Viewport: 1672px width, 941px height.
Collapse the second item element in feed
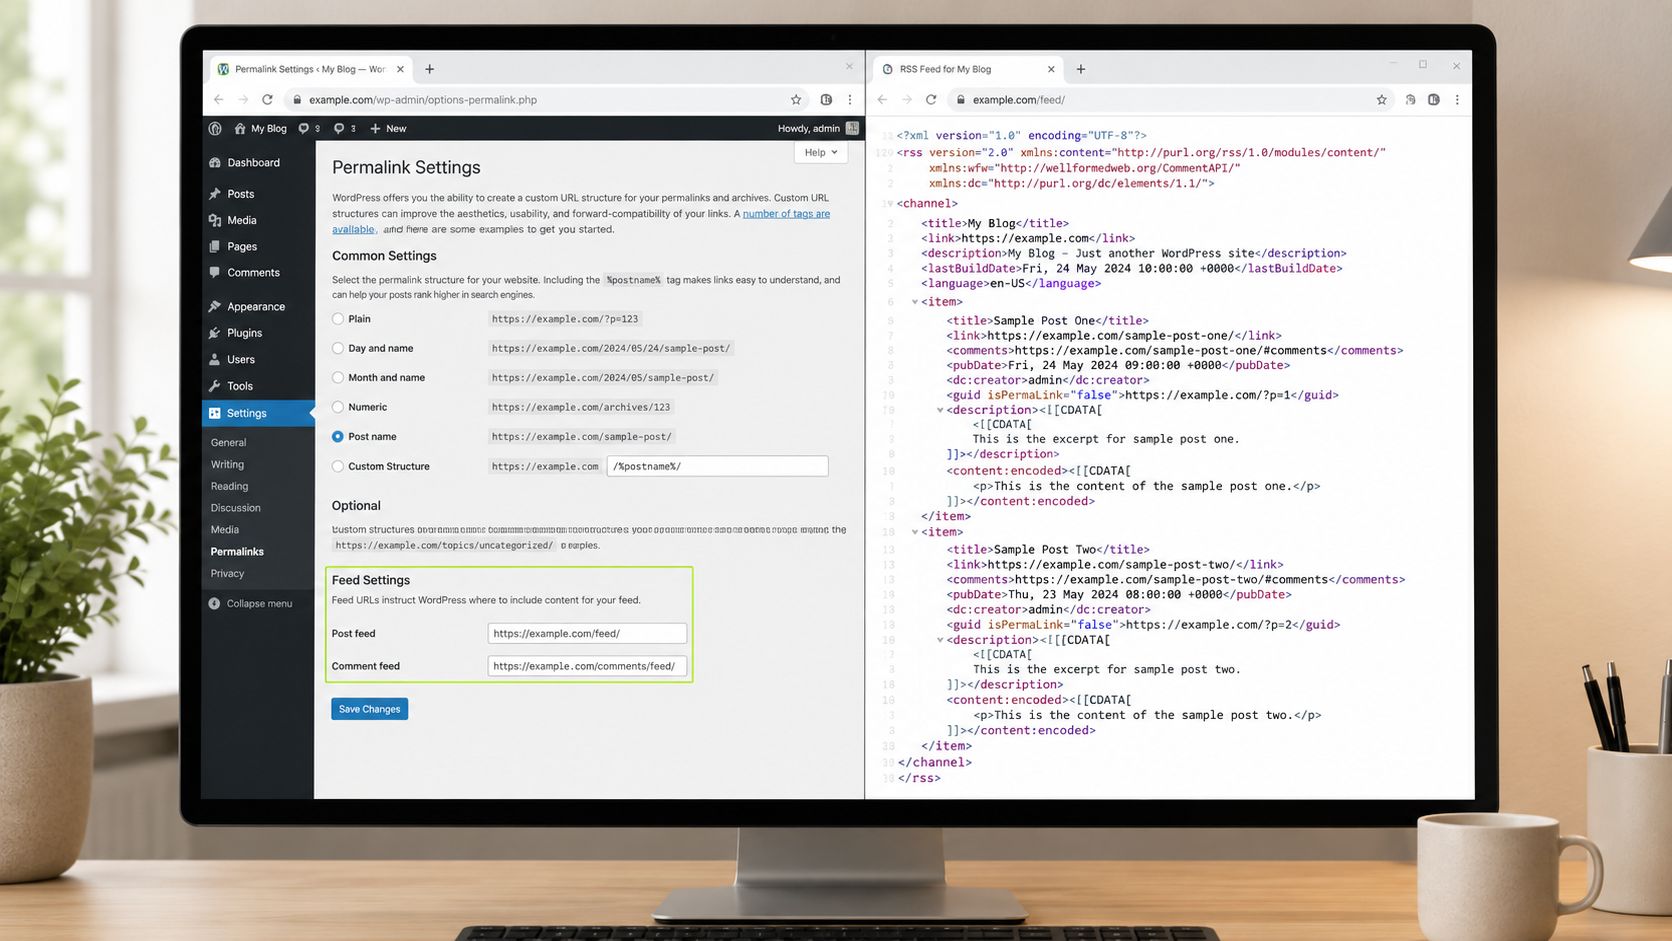914,531
